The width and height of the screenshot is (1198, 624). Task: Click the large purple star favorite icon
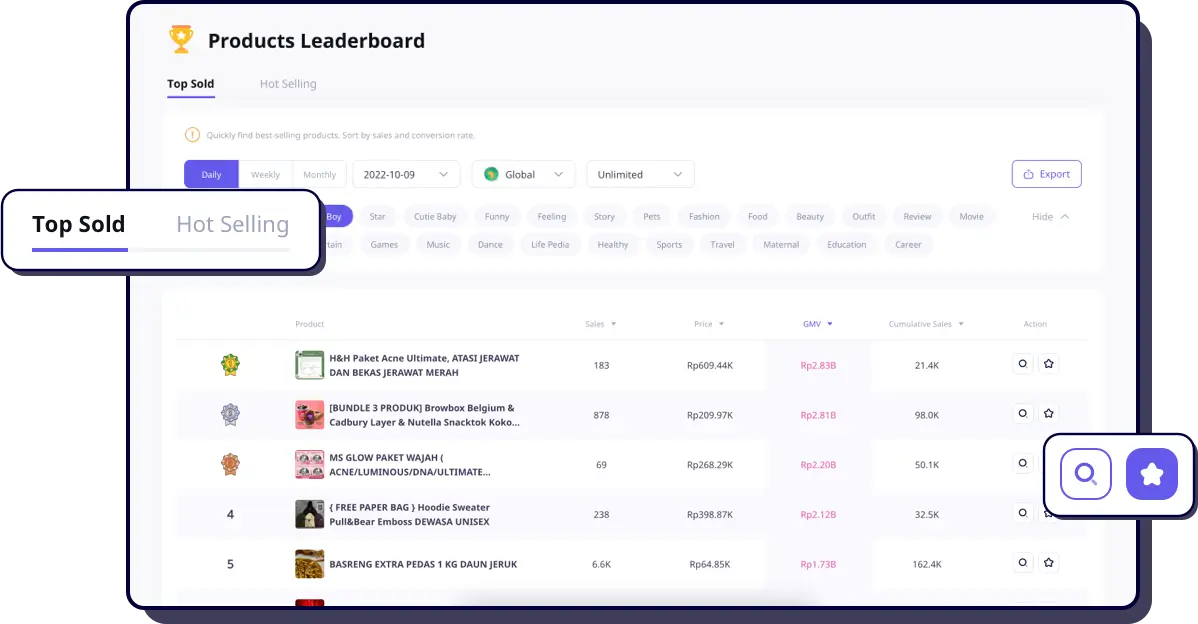(x=1151, y=474)
